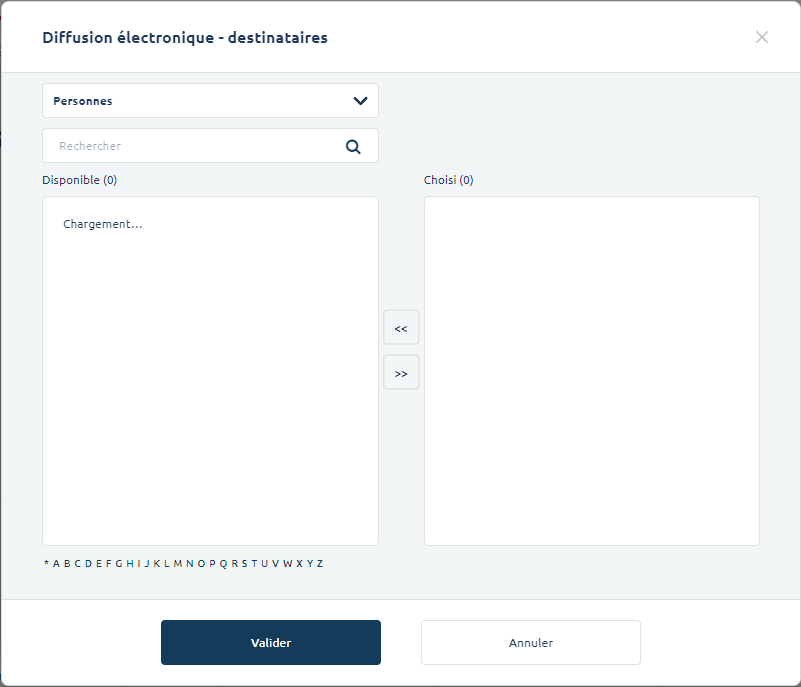The image size is (801, 687).
Task: Click the dropdown chevron arrow
Action: pyautogui.click(x=360, y=101)
